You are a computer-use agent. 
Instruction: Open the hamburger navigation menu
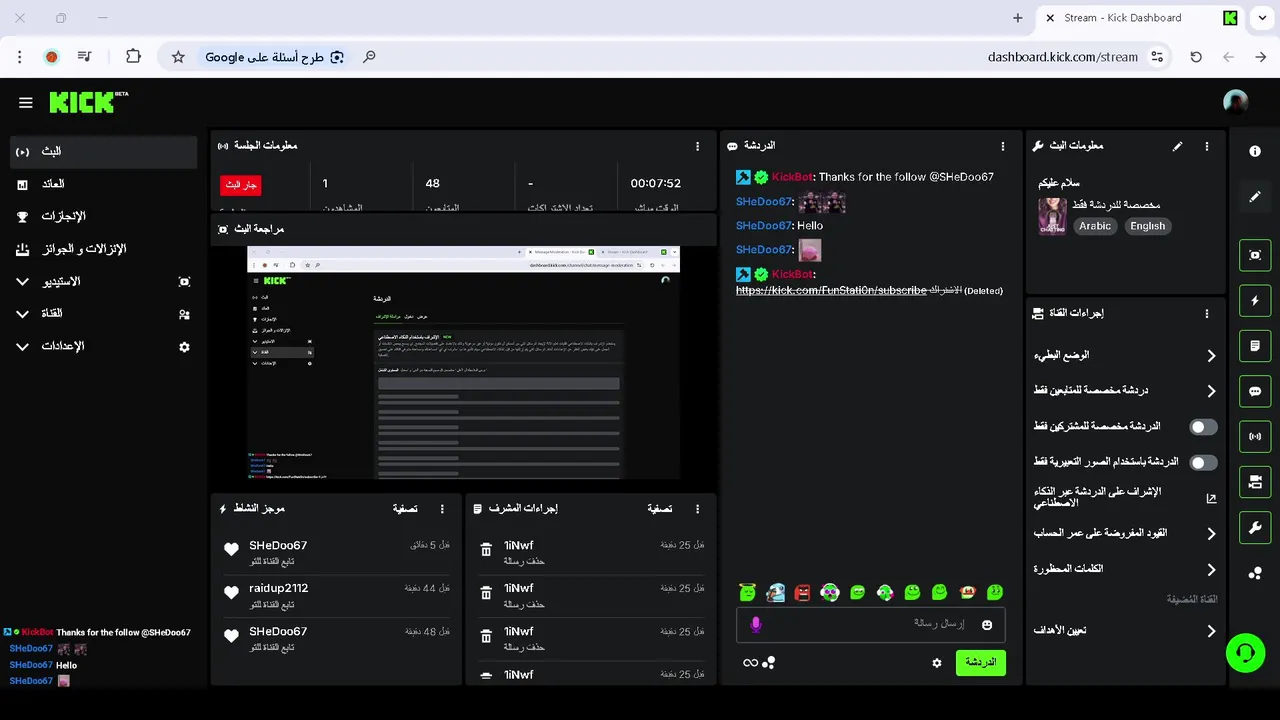26,102
